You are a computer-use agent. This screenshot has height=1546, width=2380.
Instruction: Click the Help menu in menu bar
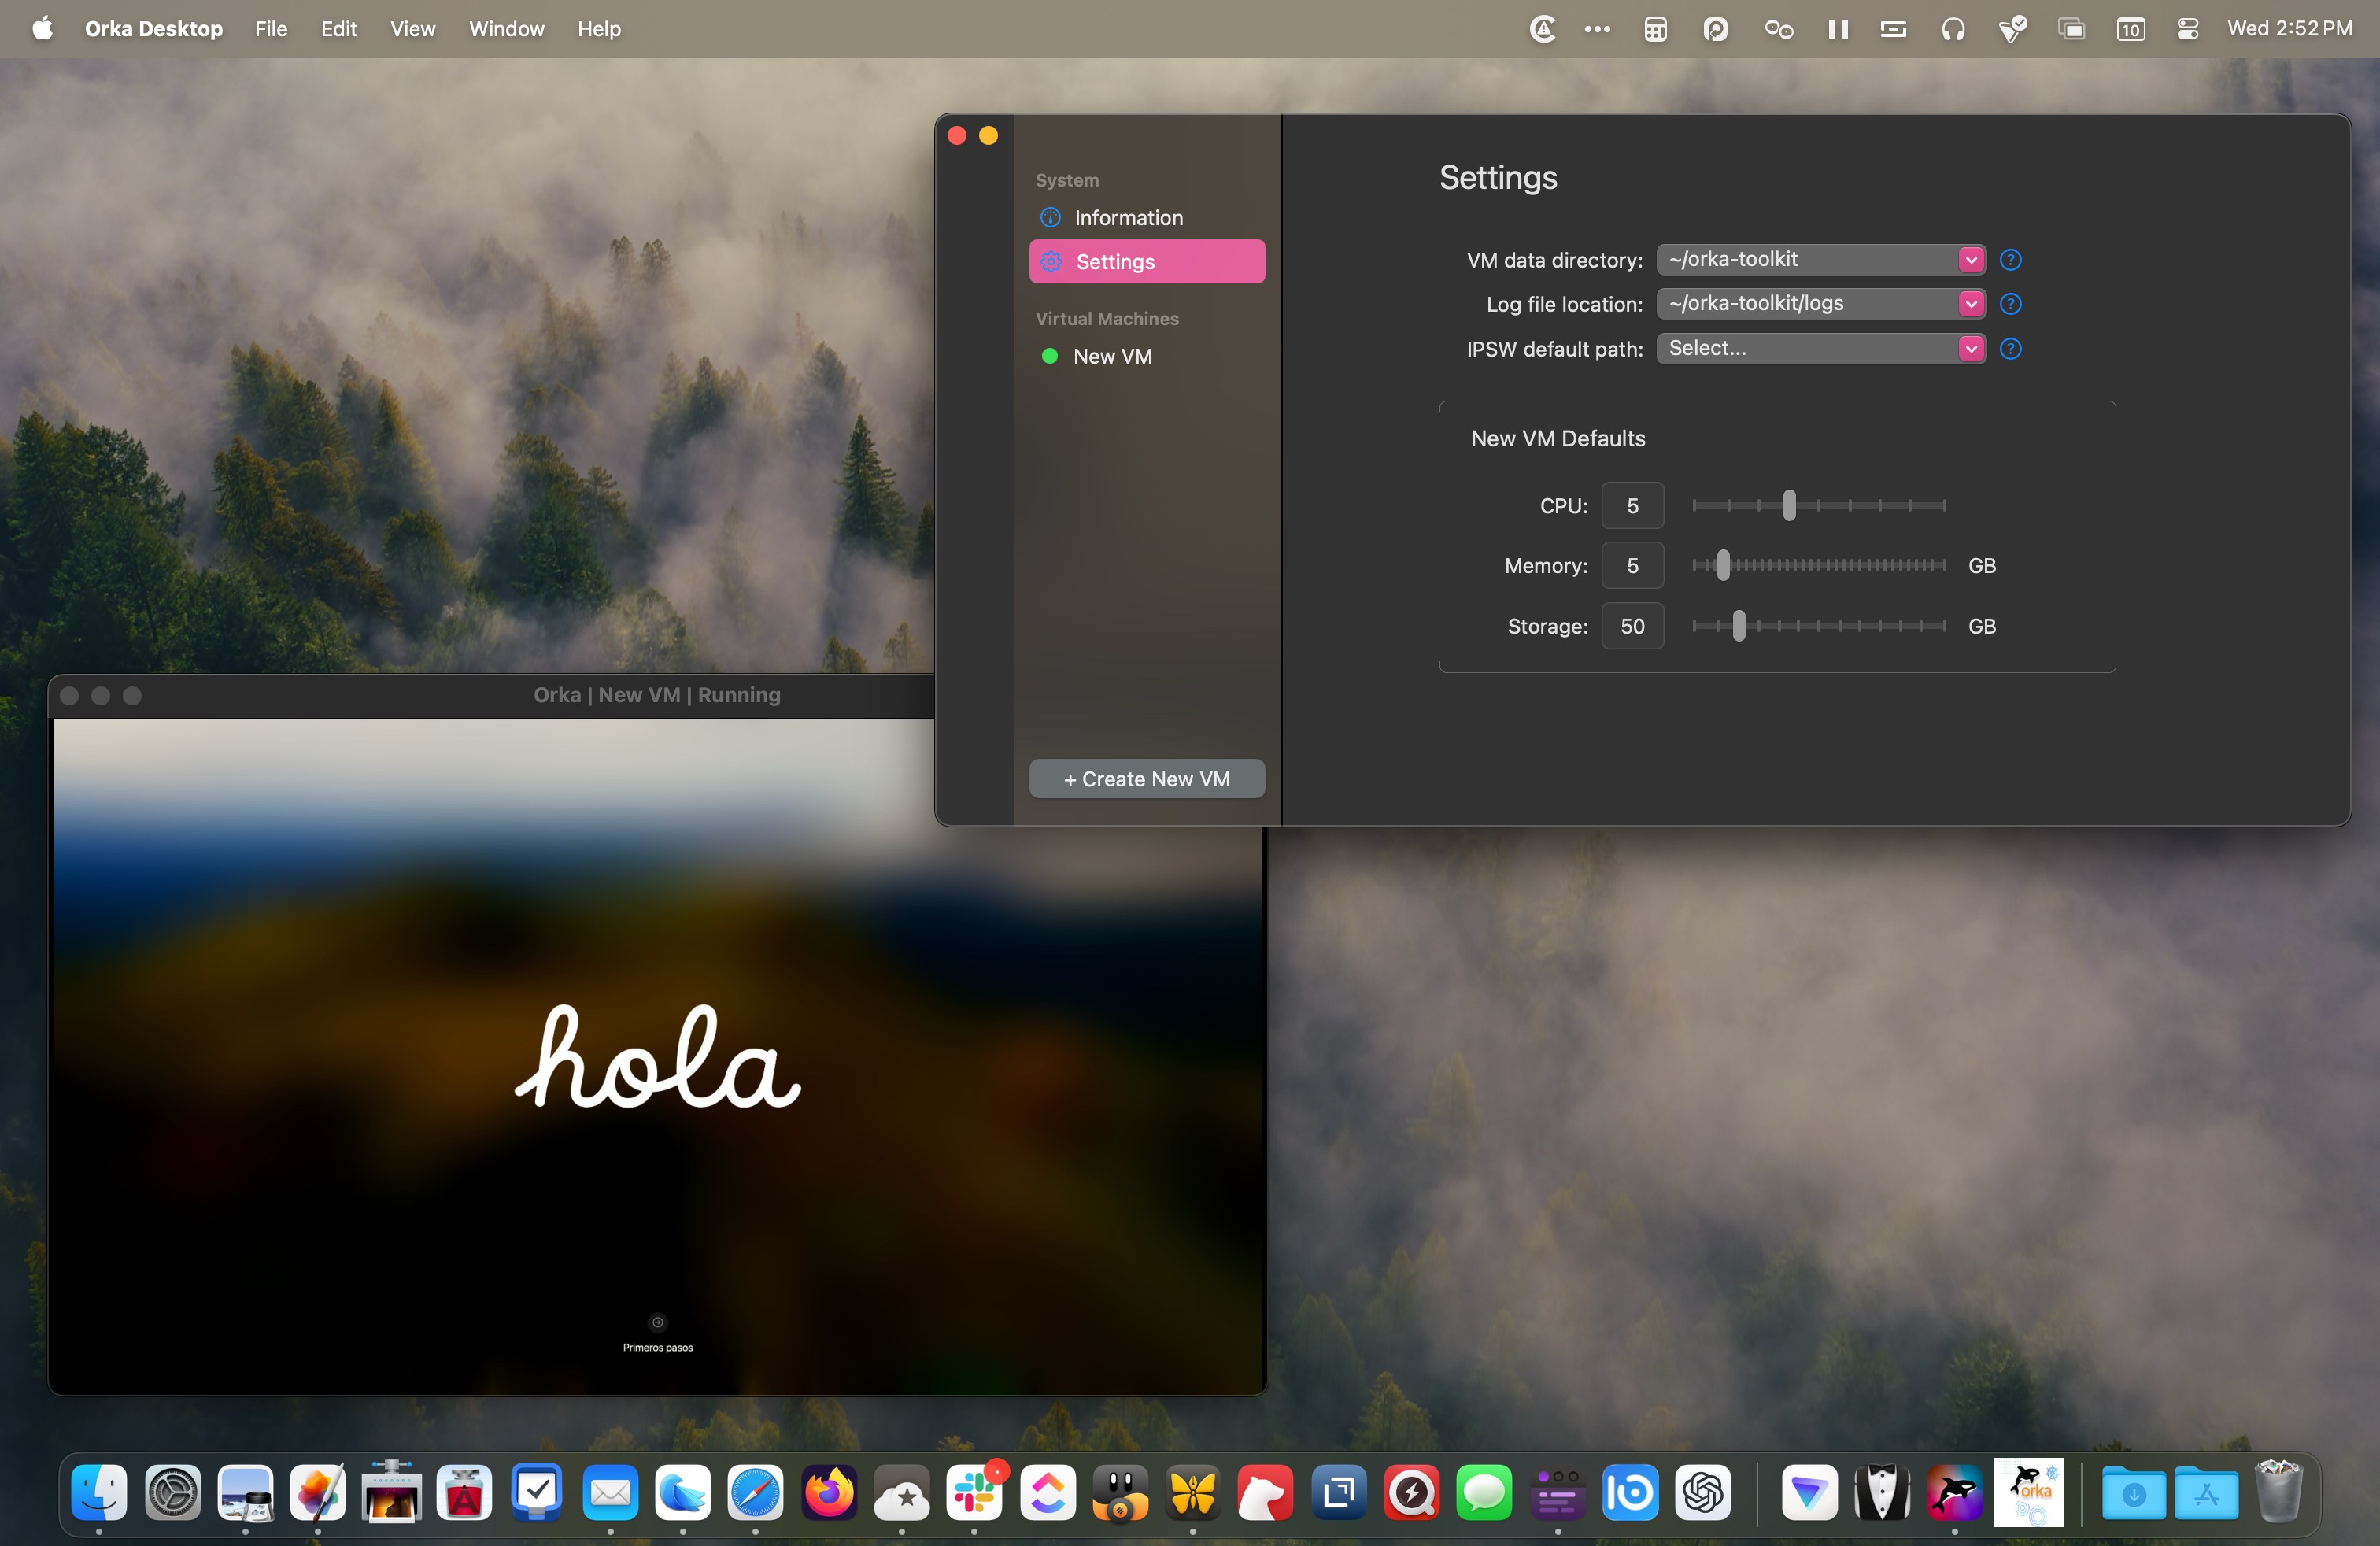(602, 29)
